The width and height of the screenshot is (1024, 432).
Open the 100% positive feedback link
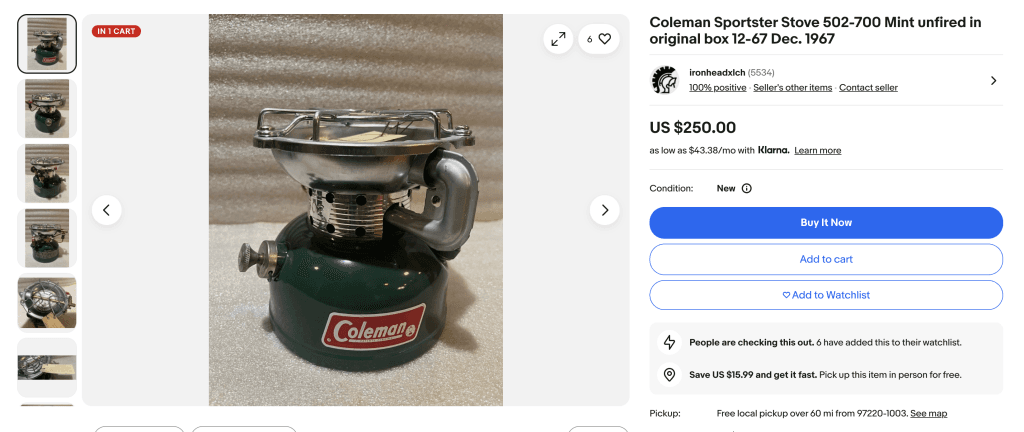pos(717,88)
